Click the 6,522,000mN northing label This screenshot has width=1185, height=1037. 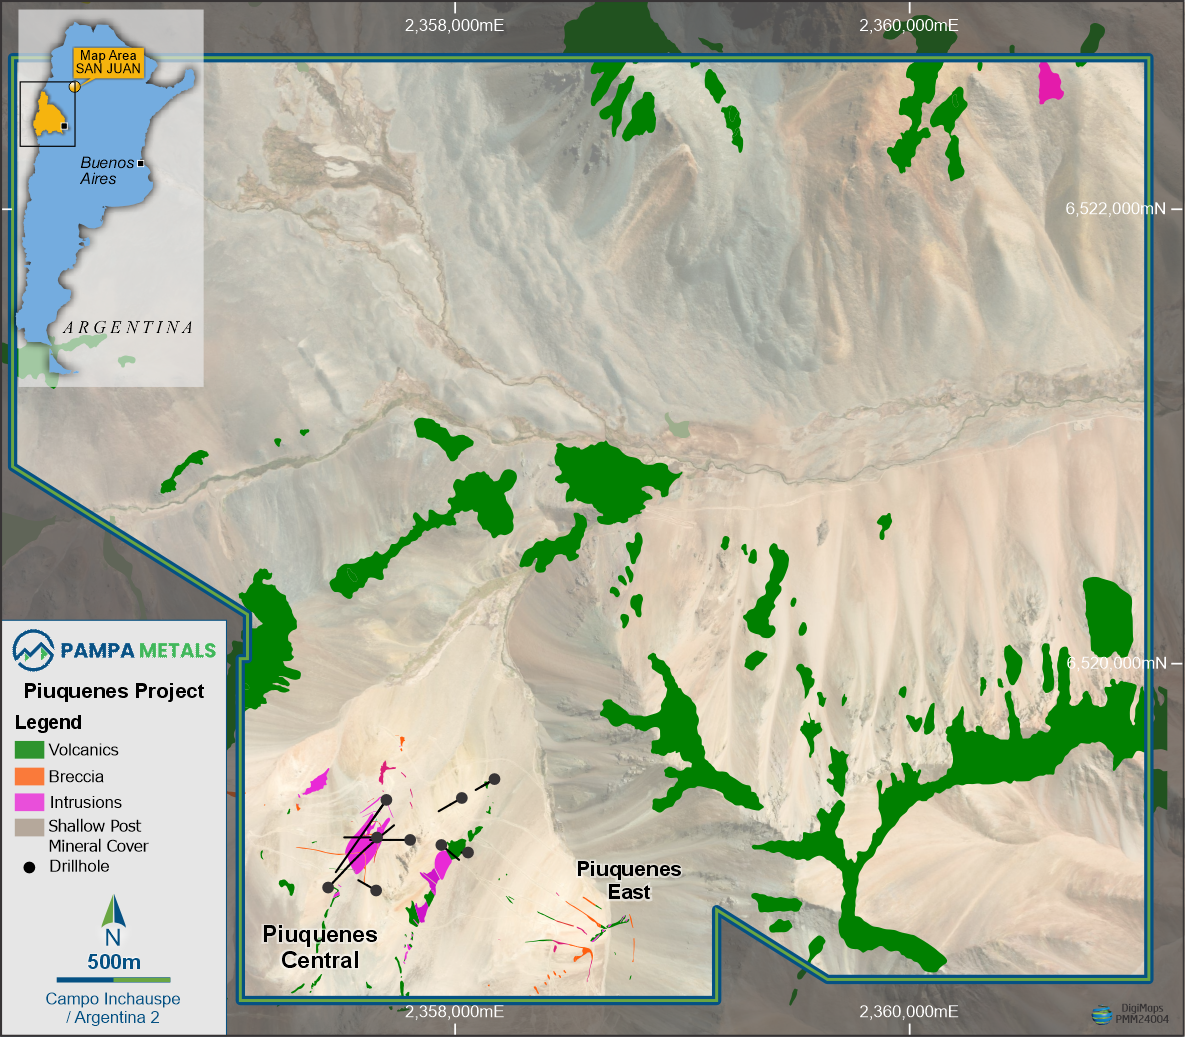1115,209
